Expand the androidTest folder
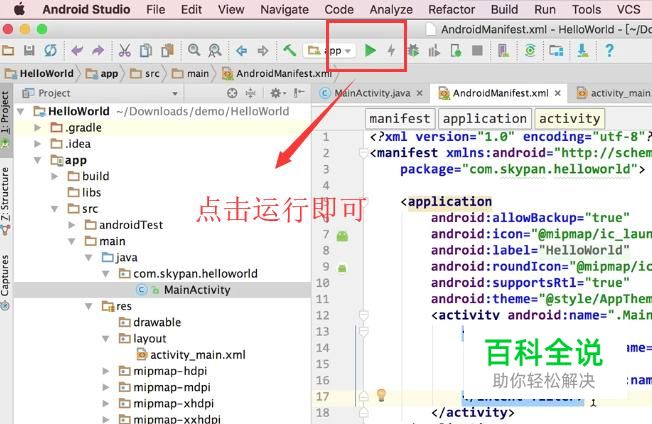 [72, 225]
